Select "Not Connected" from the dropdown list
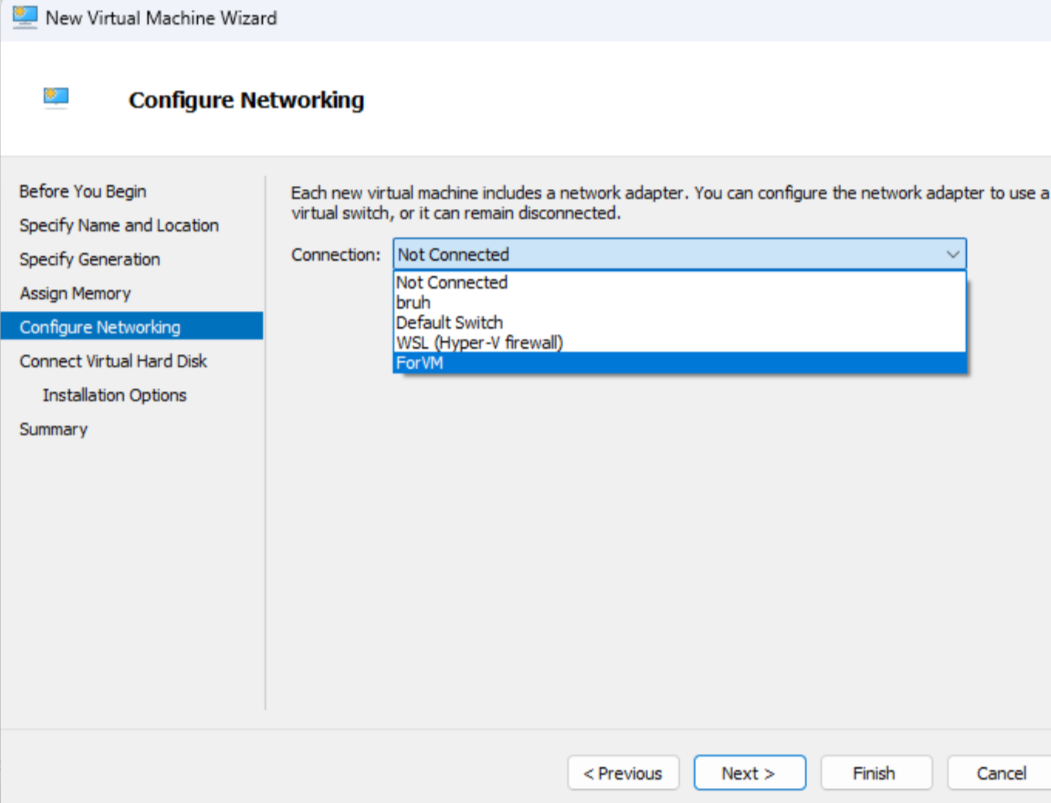Screen dimensions: 1051x803 pyautogui.click(x=452, y=283)
